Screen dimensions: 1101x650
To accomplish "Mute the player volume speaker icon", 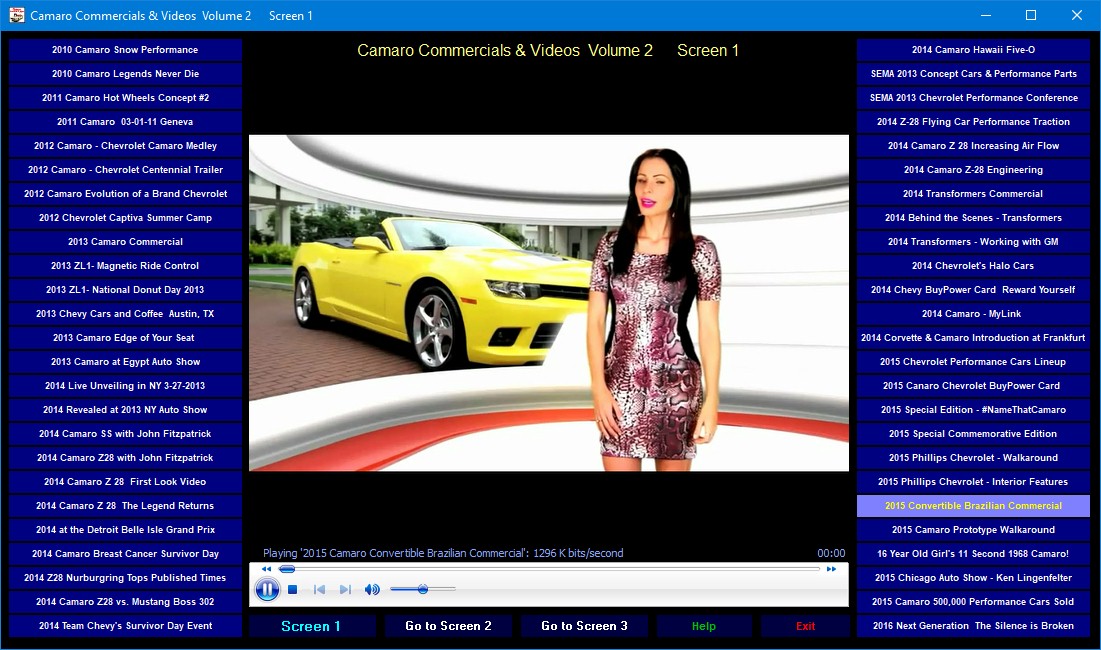I will tap(372, 590).
